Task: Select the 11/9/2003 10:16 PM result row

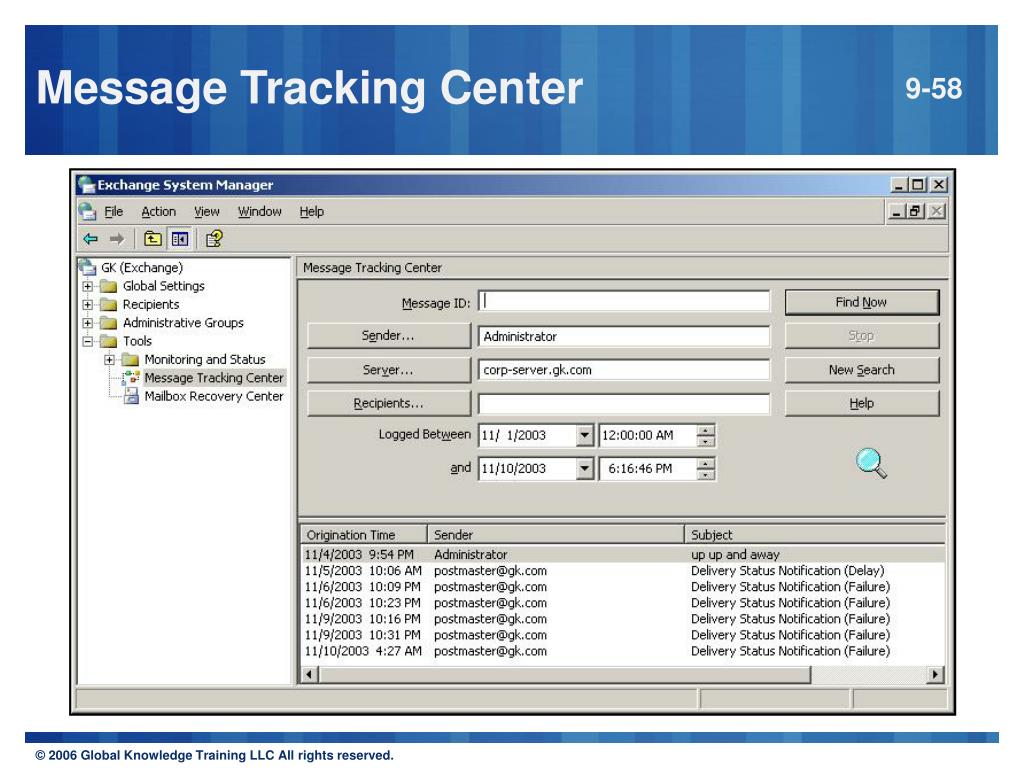Action: [622, 618]
